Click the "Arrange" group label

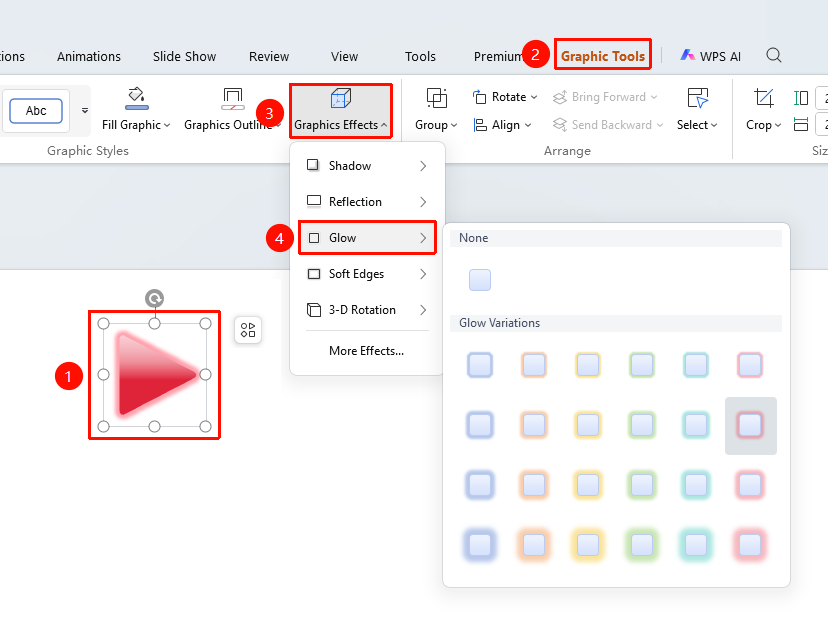pyautogui.click(x=567, y=151)
